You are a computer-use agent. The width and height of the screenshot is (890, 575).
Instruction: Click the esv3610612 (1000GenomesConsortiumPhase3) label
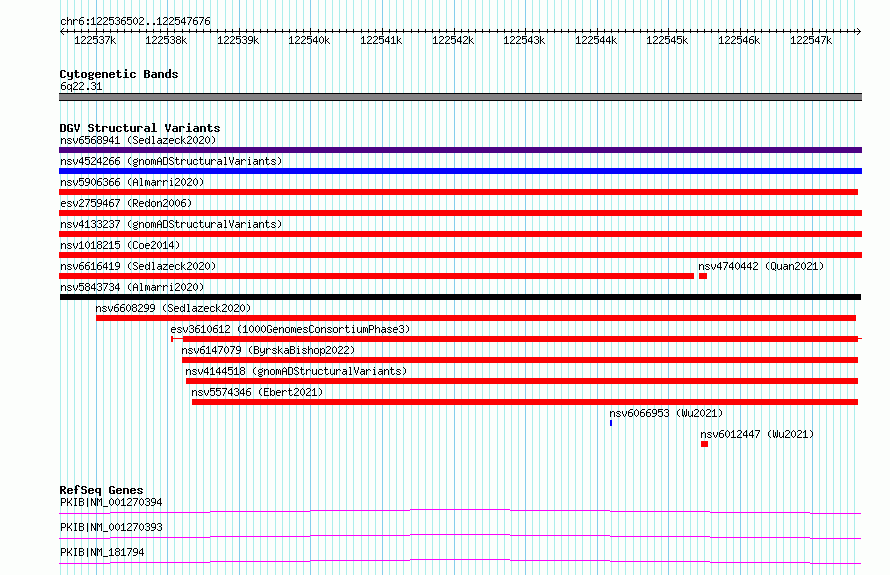(x=290, y=329)
